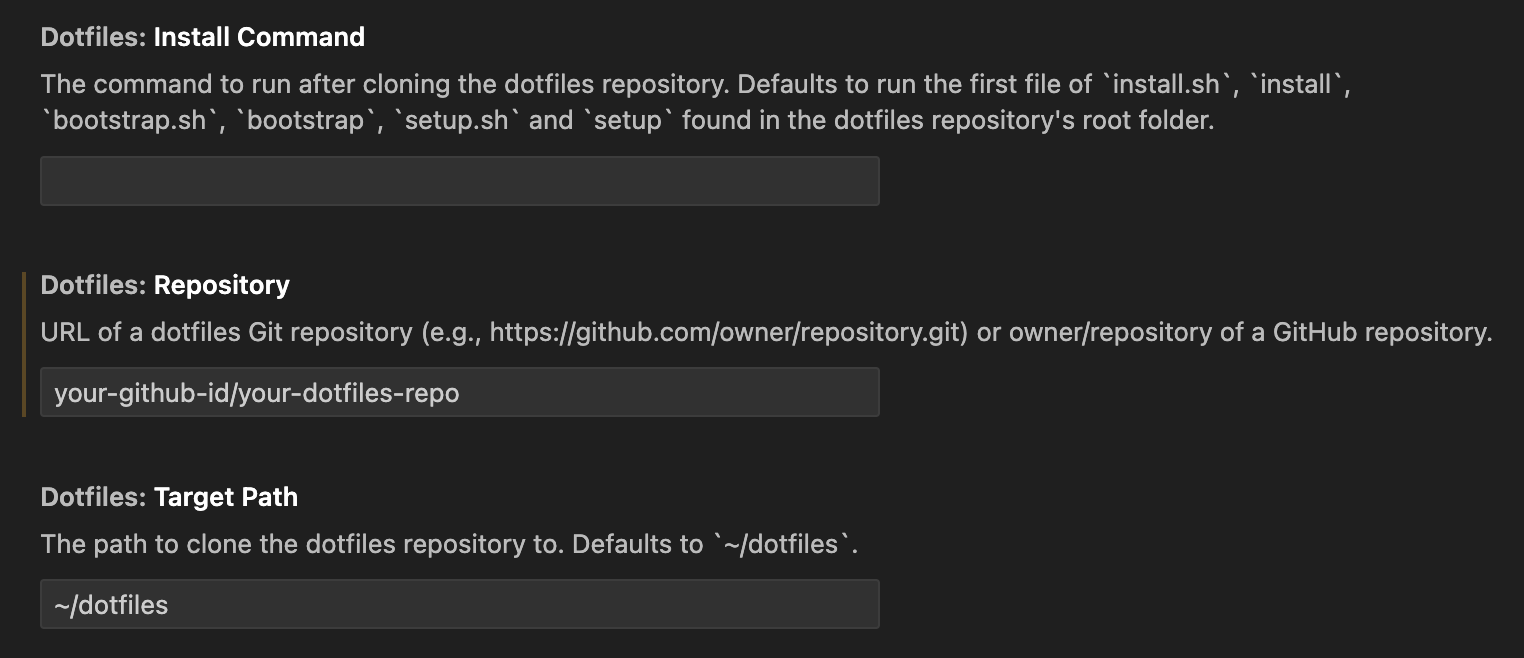Click the Dotfiles: Repository heading
1524x658 pixels.
click(x=164, y=285)
